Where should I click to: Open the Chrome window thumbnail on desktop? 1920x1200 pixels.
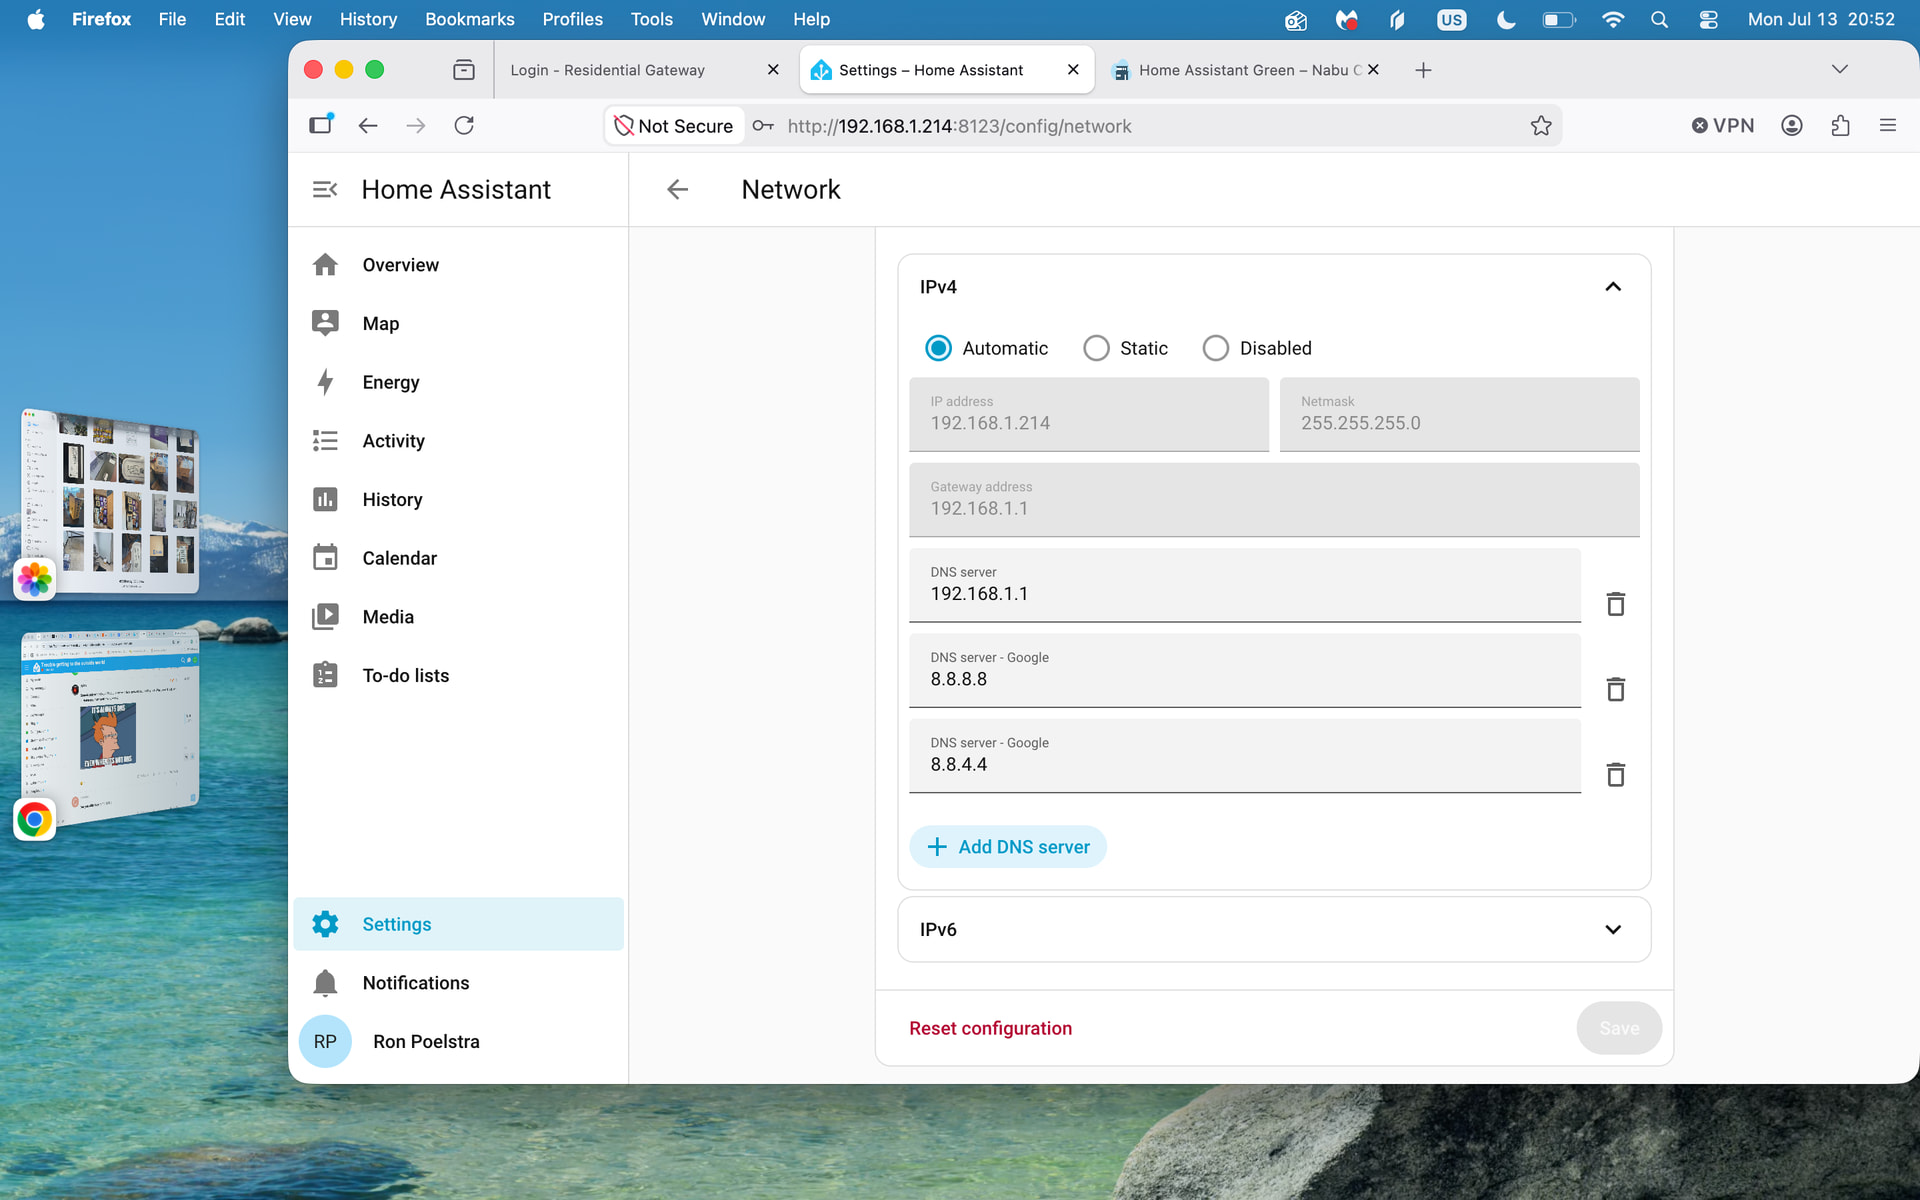(110, 727)
